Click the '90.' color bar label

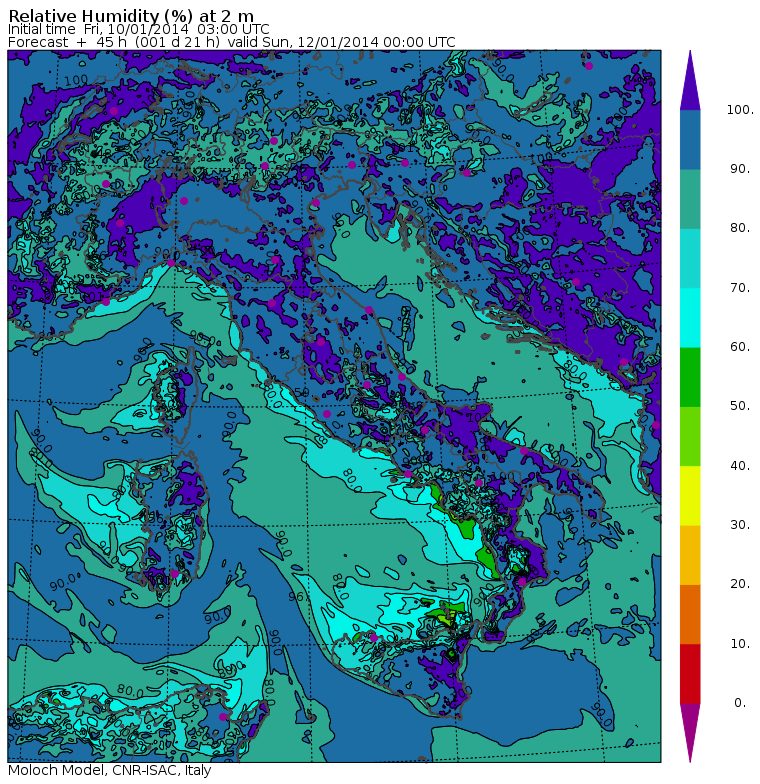740,169
